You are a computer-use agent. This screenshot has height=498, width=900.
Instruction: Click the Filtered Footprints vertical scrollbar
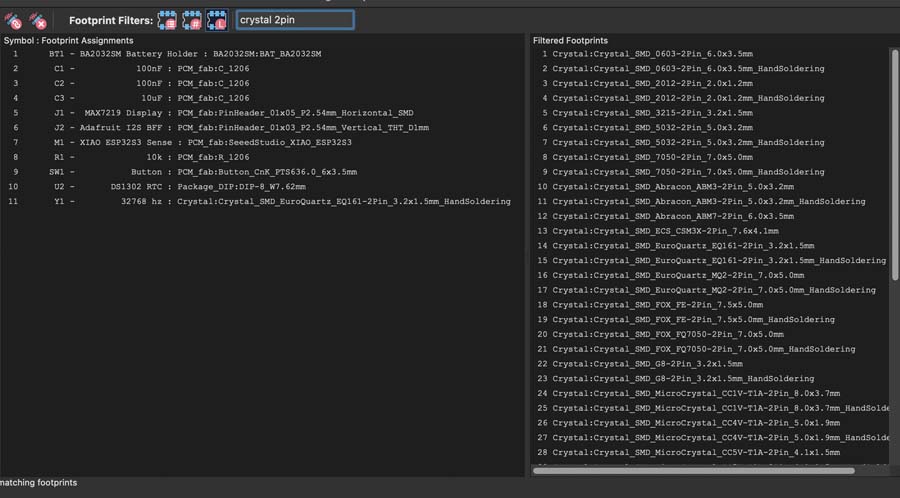(x=894, y=160)
